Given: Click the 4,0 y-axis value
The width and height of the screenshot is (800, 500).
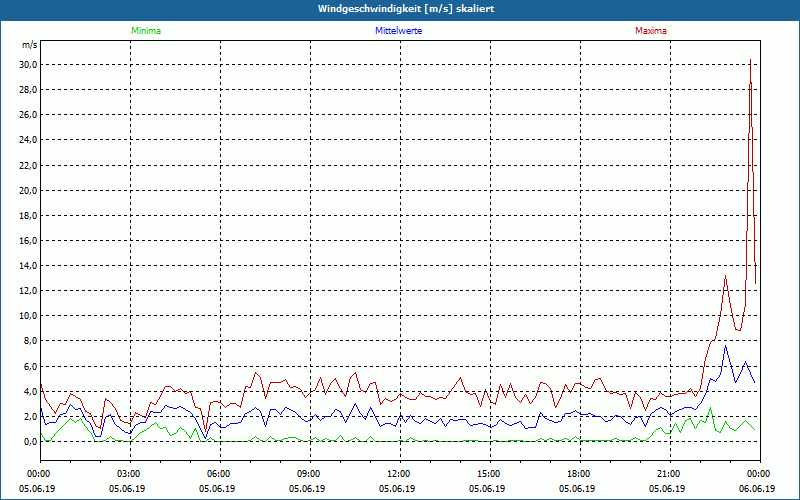Looking at the screenshot, I should [x=31, y=391].
